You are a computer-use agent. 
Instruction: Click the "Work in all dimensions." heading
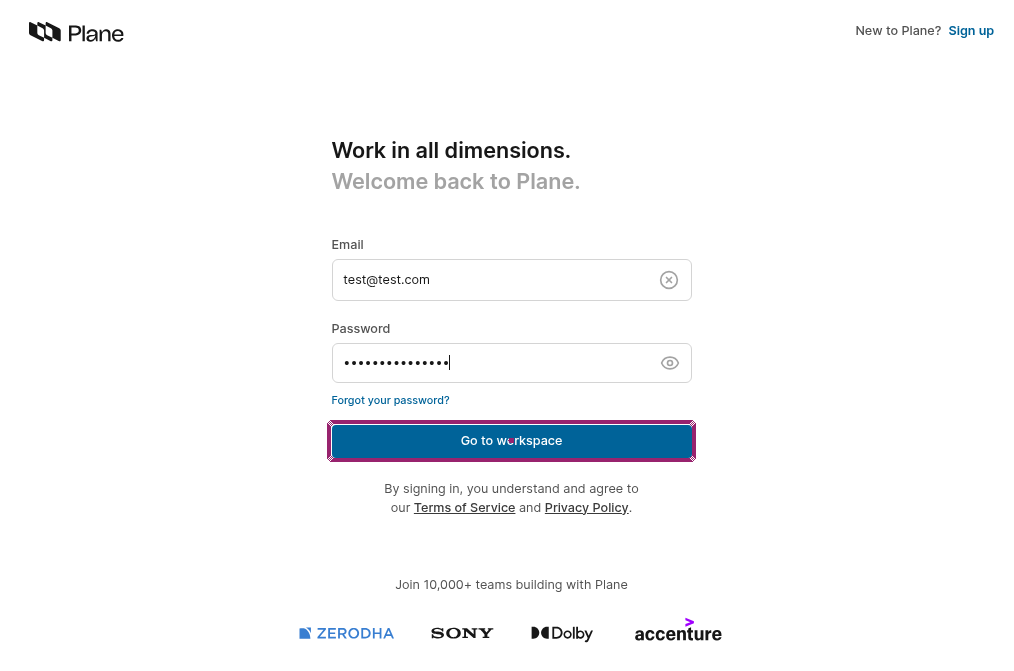pos(451,151)
